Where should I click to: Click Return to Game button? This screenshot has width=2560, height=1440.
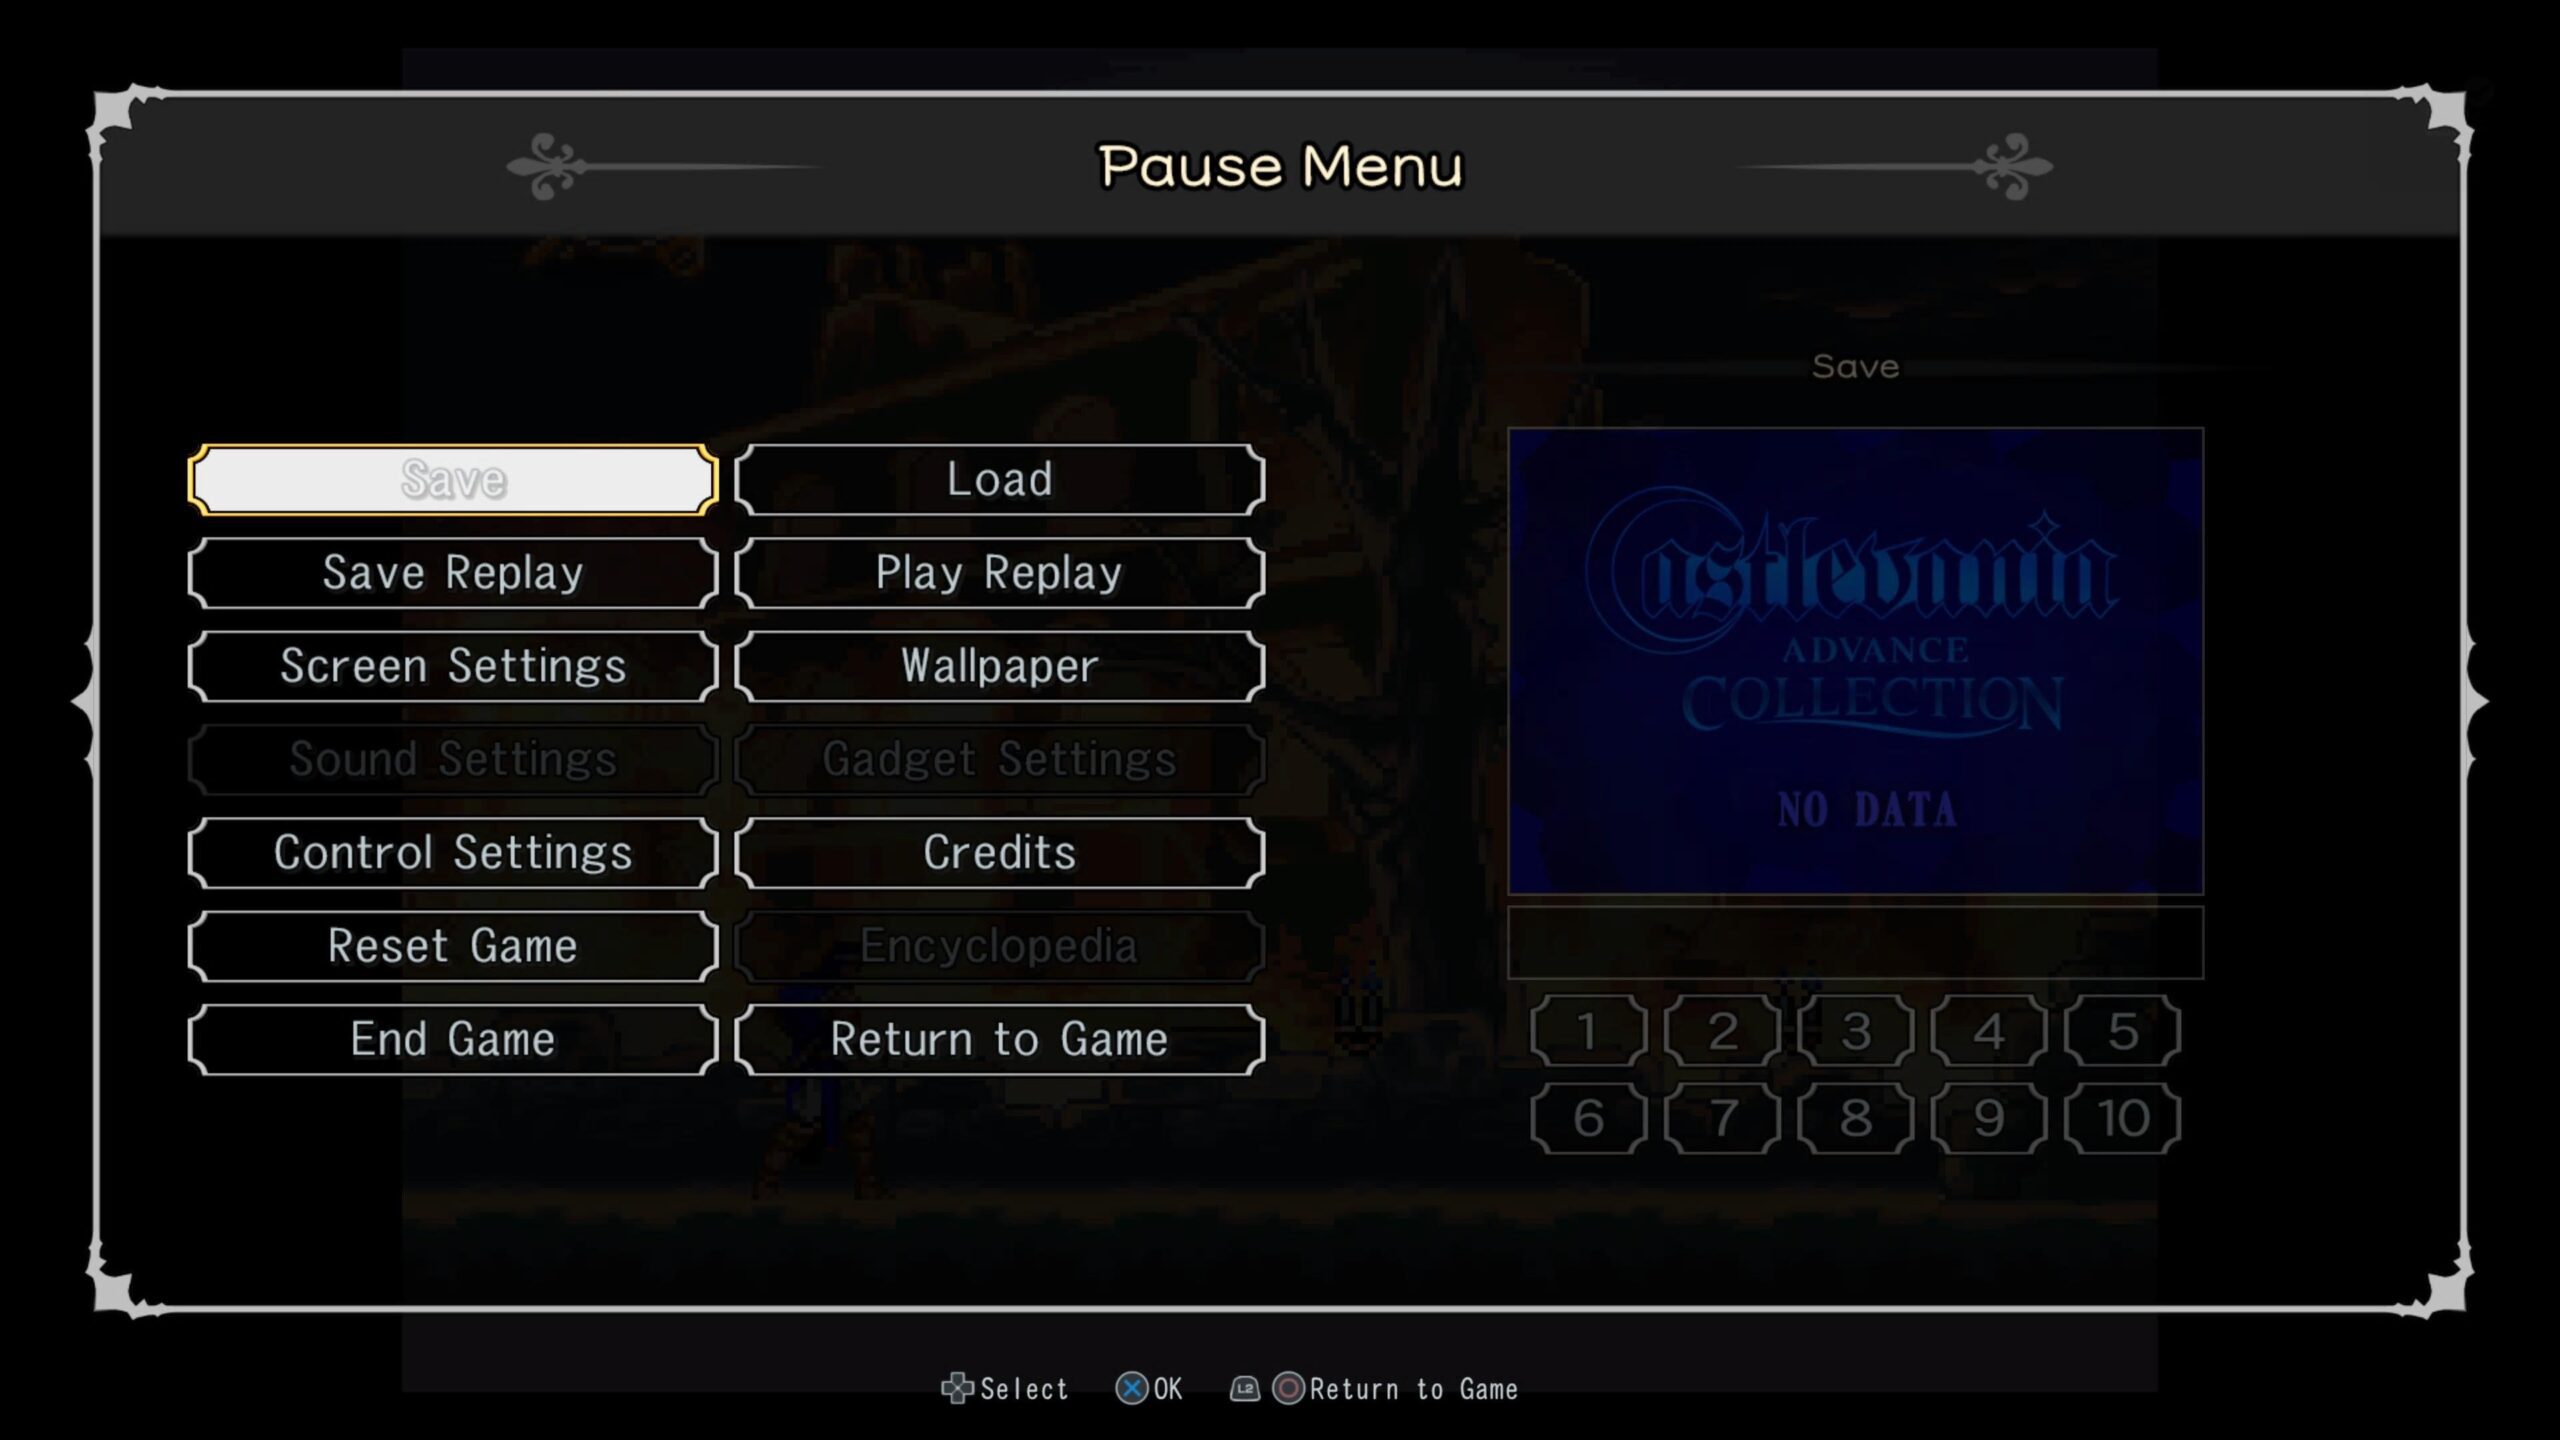(999, 1037)
